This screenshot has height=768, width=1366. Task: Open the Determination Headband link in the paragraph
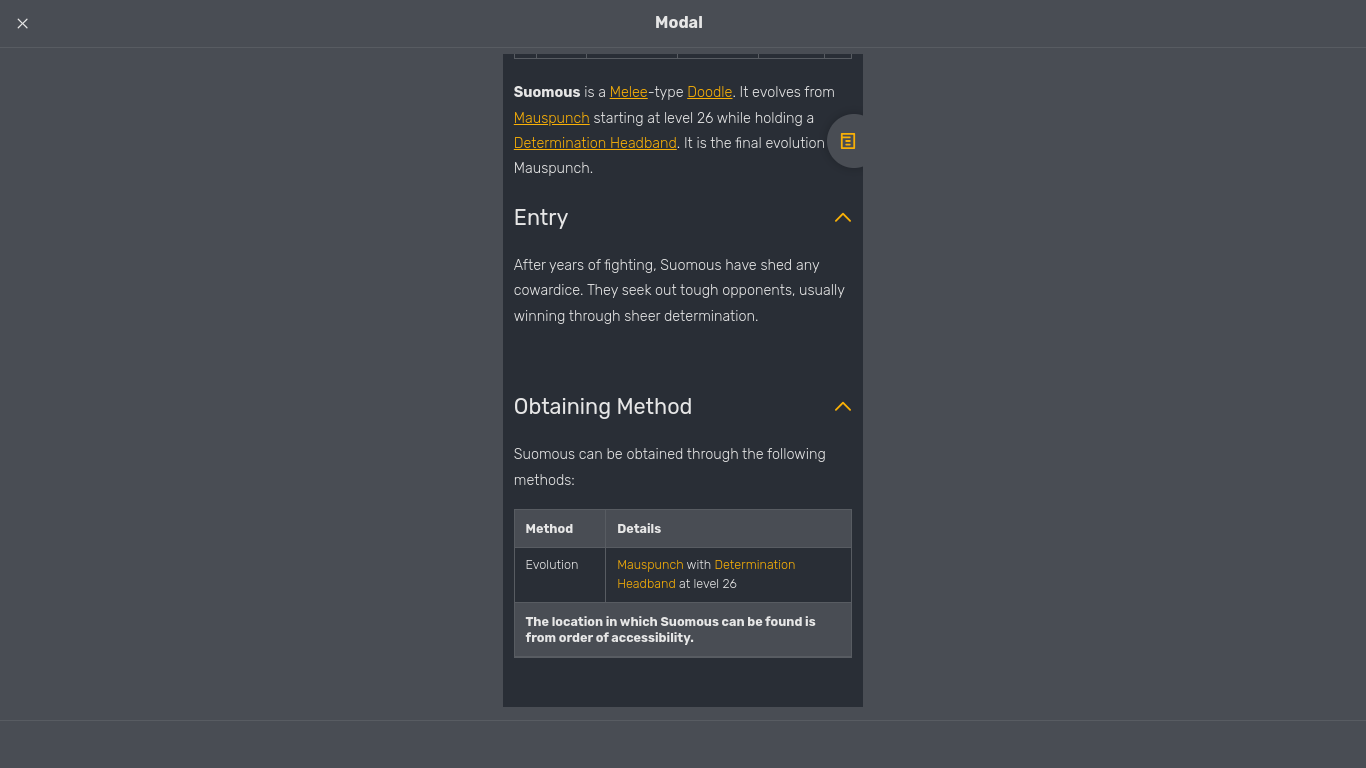click(x=594, y=142)
